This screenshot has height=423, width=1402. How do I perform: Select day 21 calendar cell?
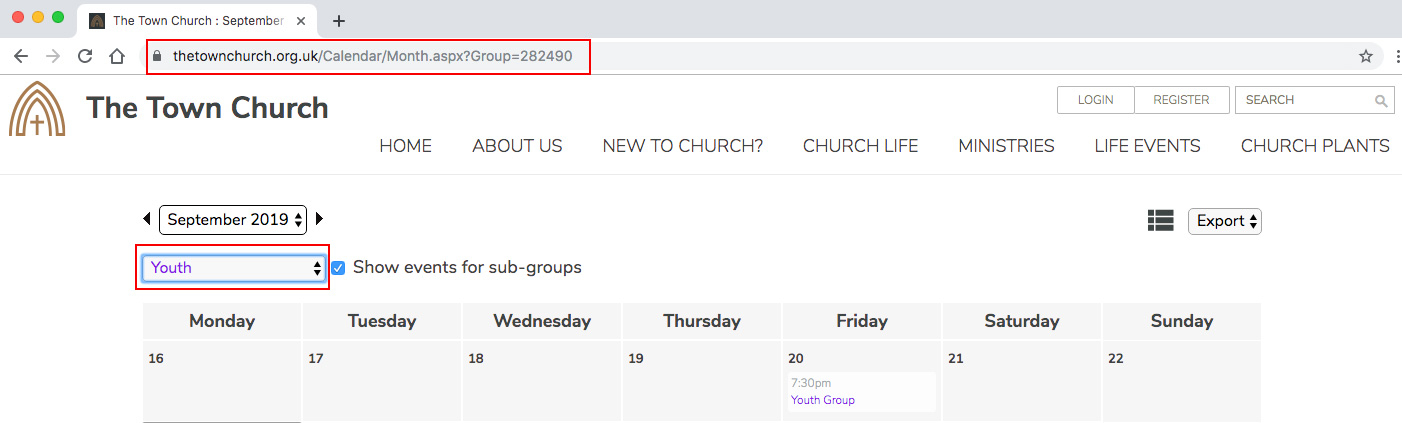point(1022,382)
